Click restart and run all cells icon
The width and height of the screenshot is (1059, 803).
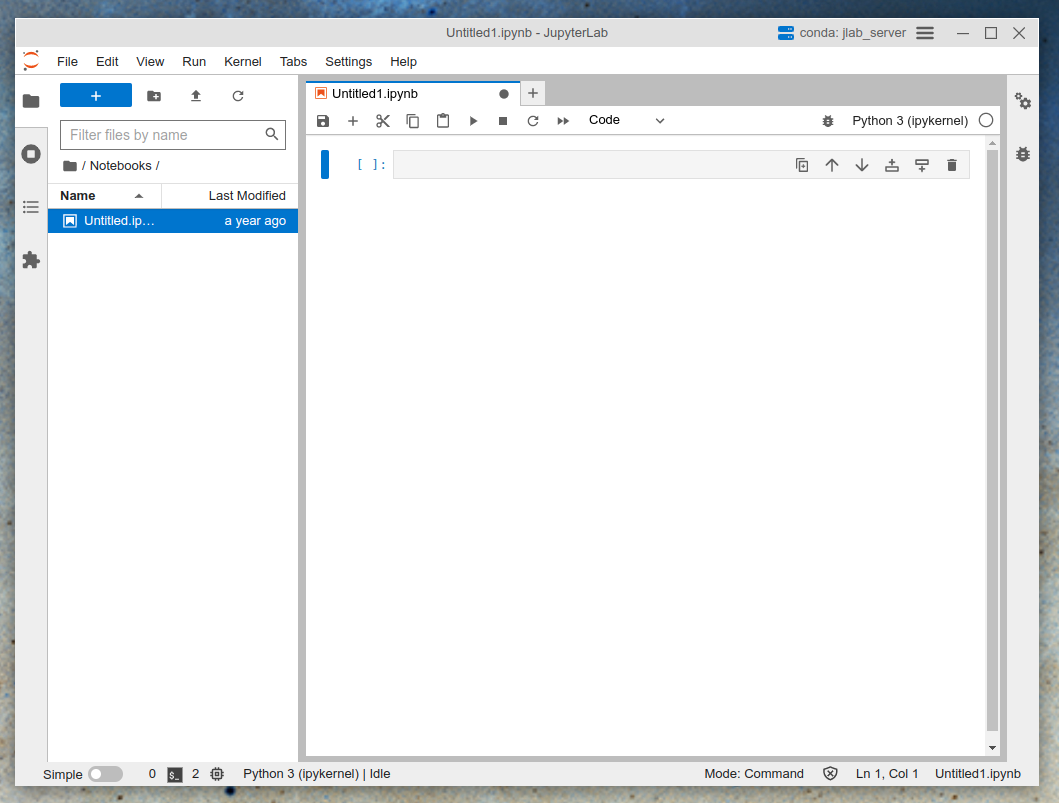(563, 121)
